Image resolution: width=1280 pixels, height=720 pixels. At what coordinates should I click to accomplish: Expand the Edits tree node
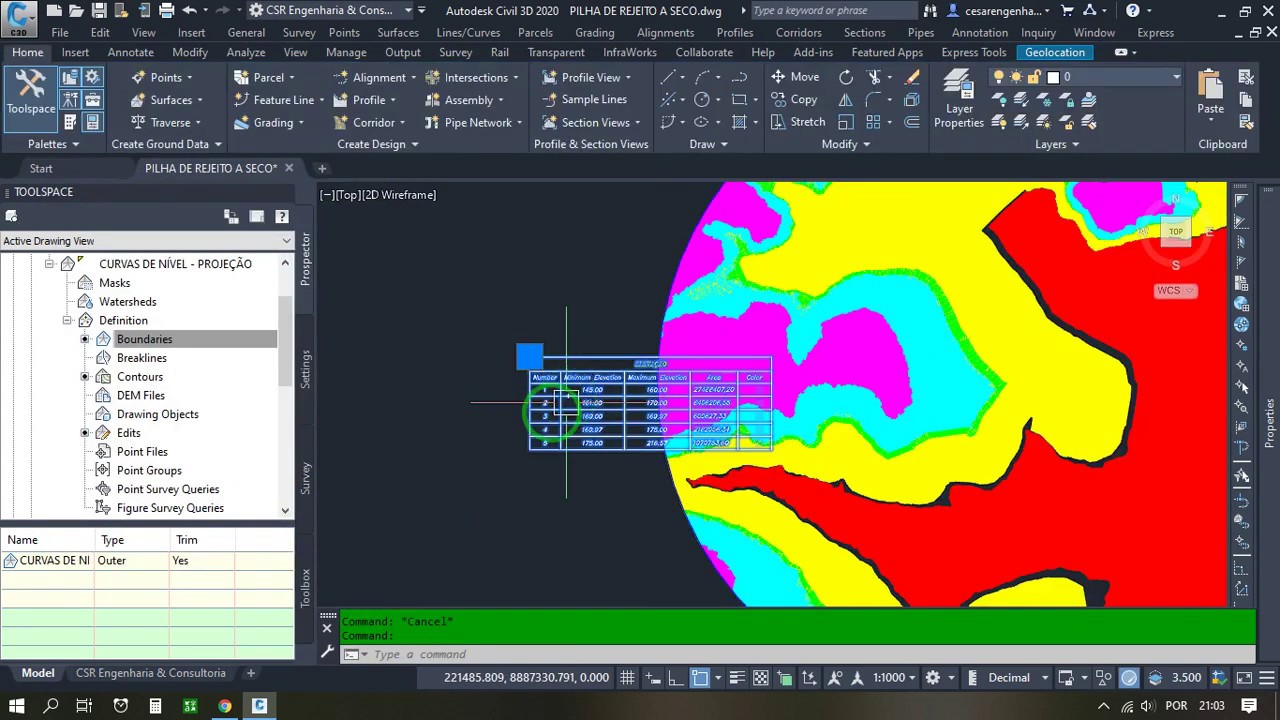tap(85, 433)
